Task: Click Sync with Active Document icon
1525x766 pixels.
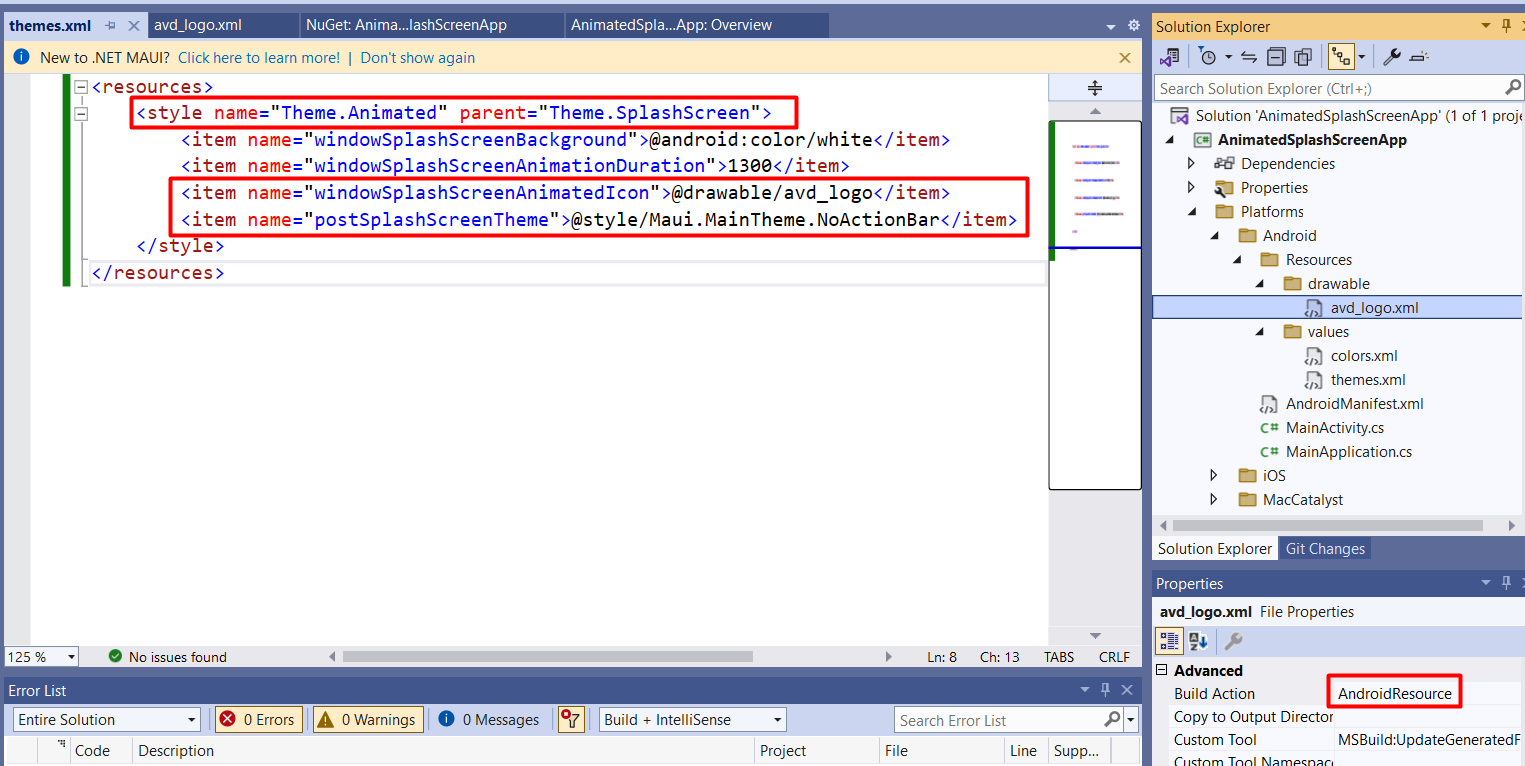Action: pos(1249,57)
